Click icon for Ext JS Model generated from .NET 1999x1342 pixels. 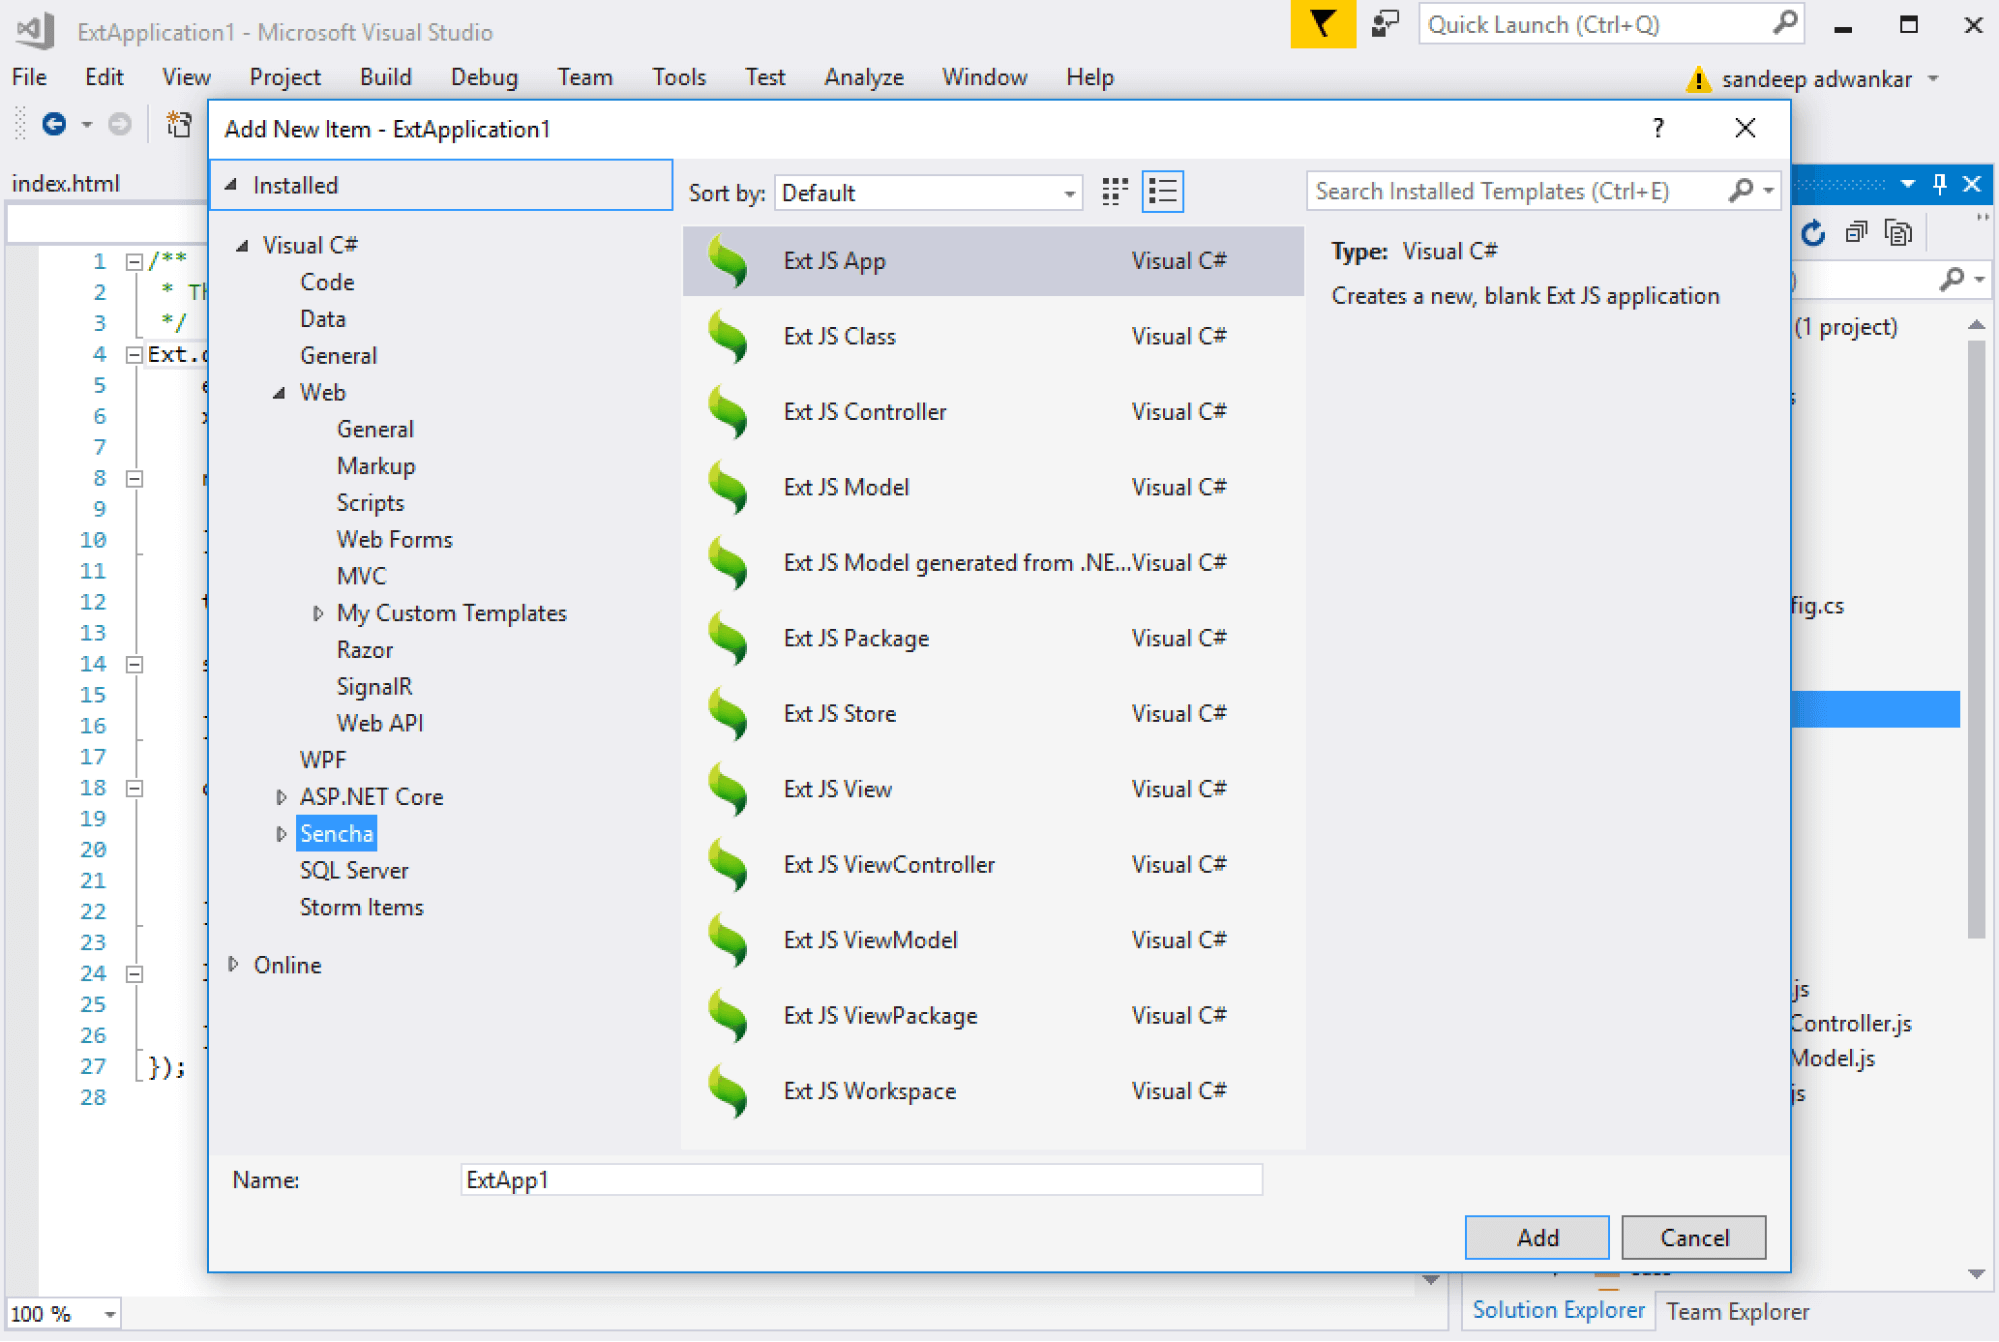tap(728, 563)
